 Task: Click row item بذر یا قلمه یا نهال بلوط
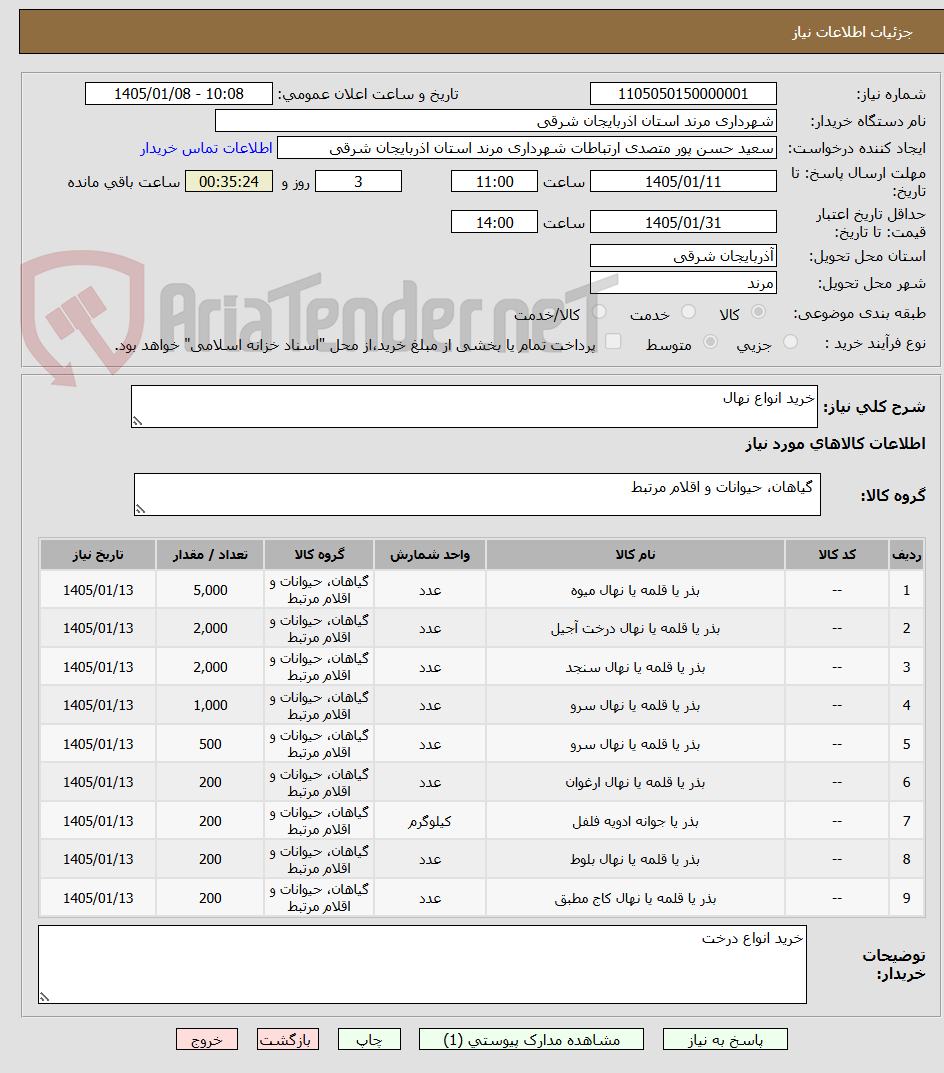[635, 859]
